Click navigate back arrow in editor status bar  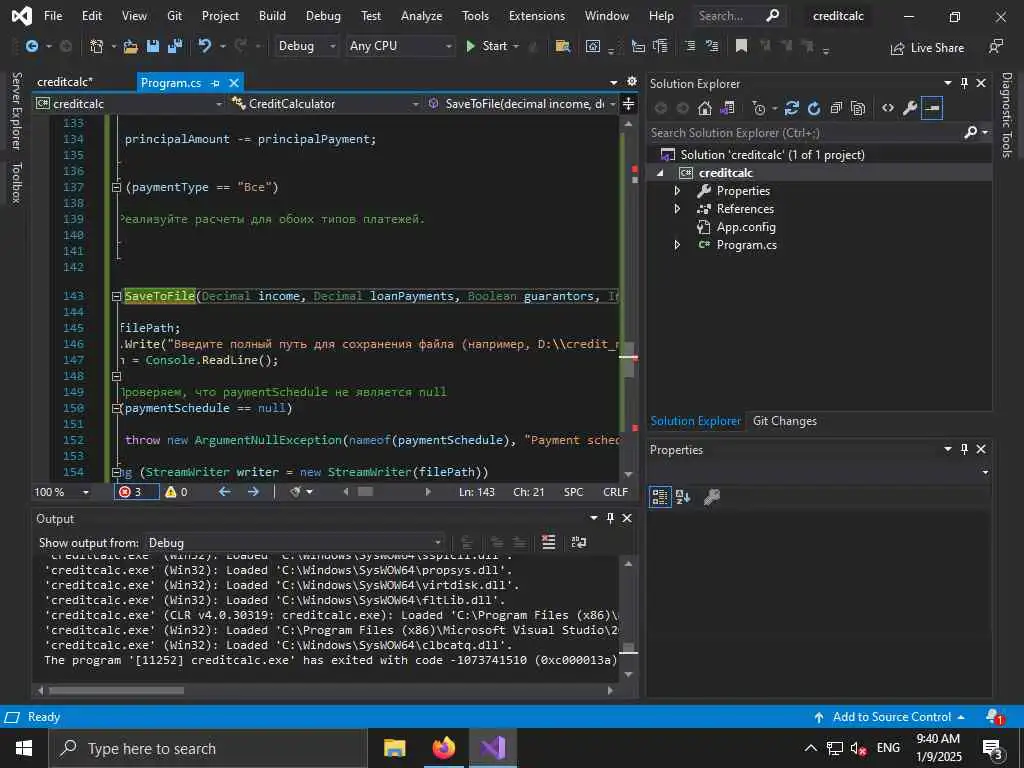click(x=225, y=492)
